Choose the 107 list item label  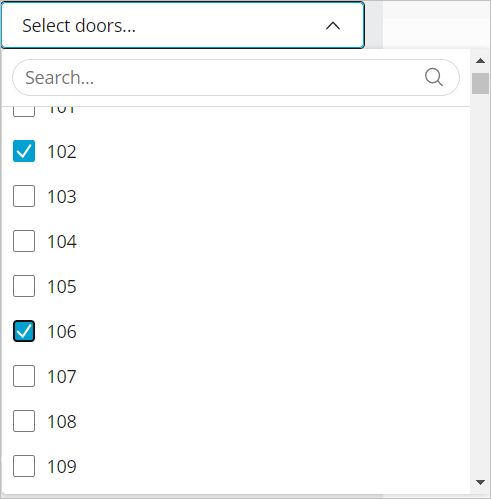[x=62, y=377]
